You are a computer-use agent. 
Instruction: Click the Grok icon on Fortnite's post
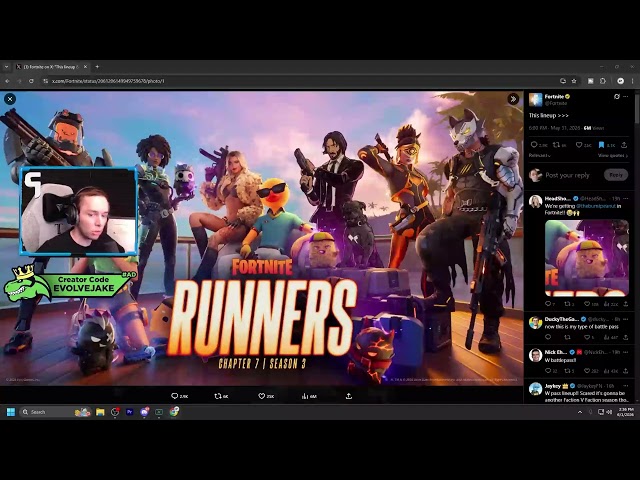pos(617,97)
